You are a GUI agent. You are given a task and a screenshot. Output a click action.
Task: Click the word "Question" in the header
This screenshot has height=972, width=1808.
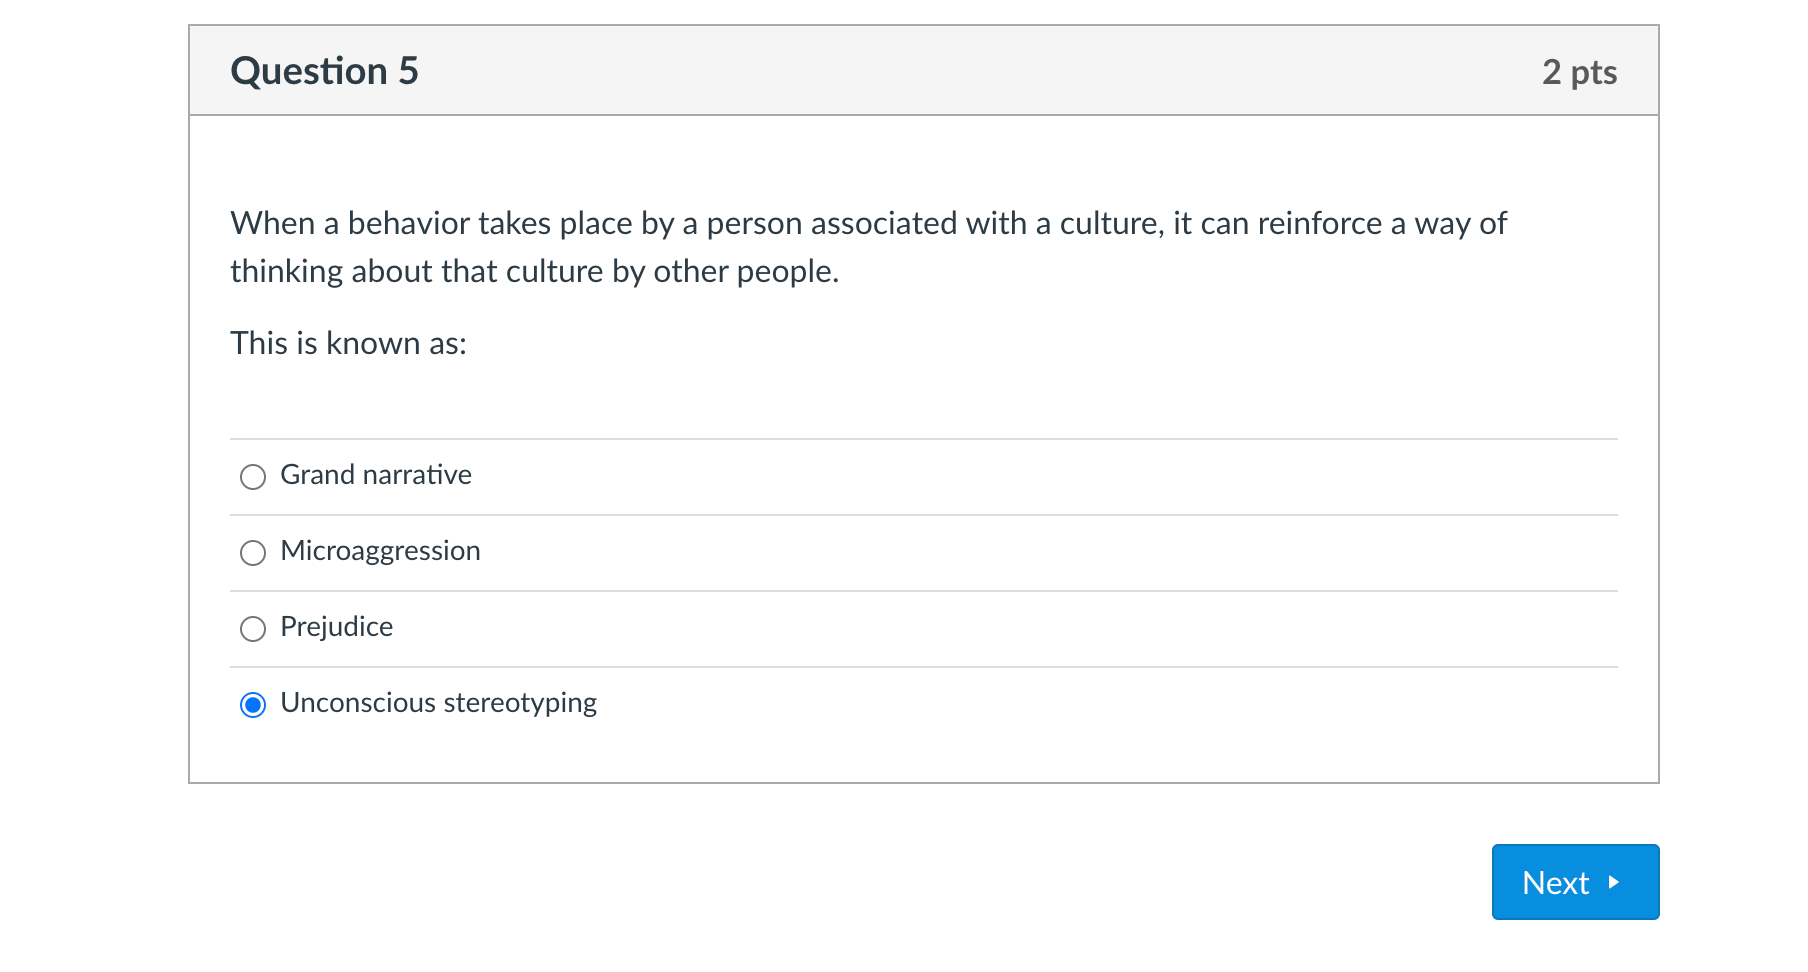pyautogui.click(x=309, y=71)
